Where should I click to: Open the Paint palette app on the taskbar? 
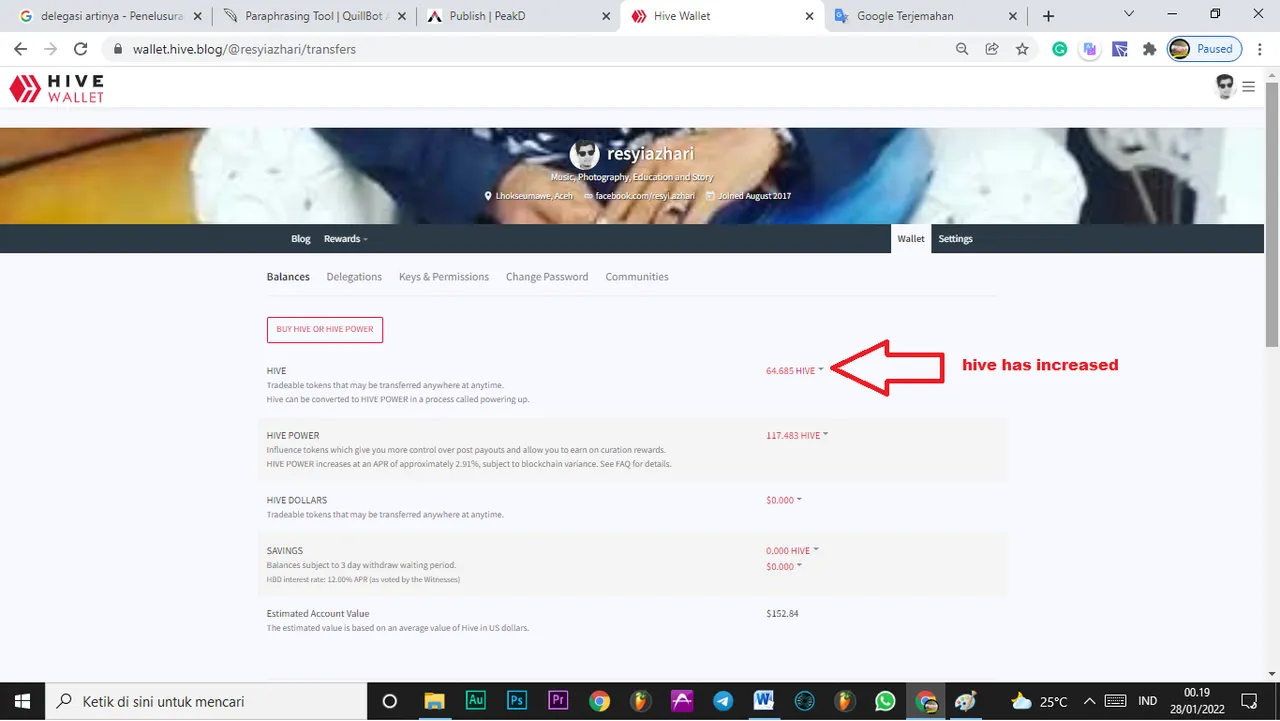coord(965,701)
